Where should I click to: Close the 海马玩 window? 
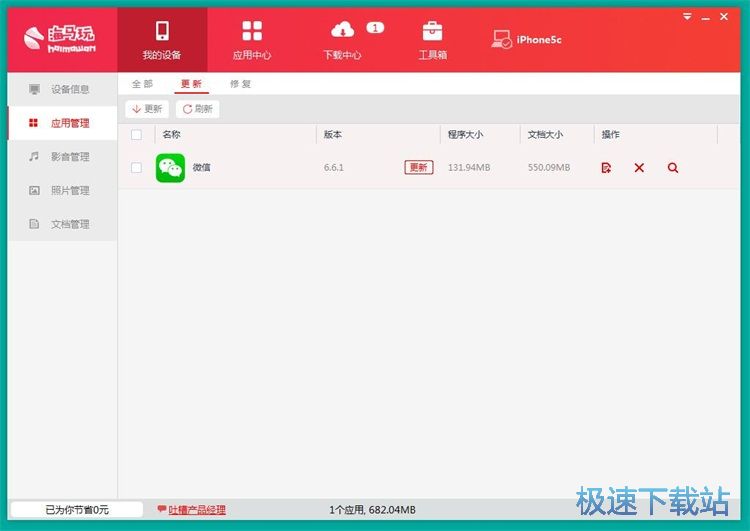tap(724, 17)
